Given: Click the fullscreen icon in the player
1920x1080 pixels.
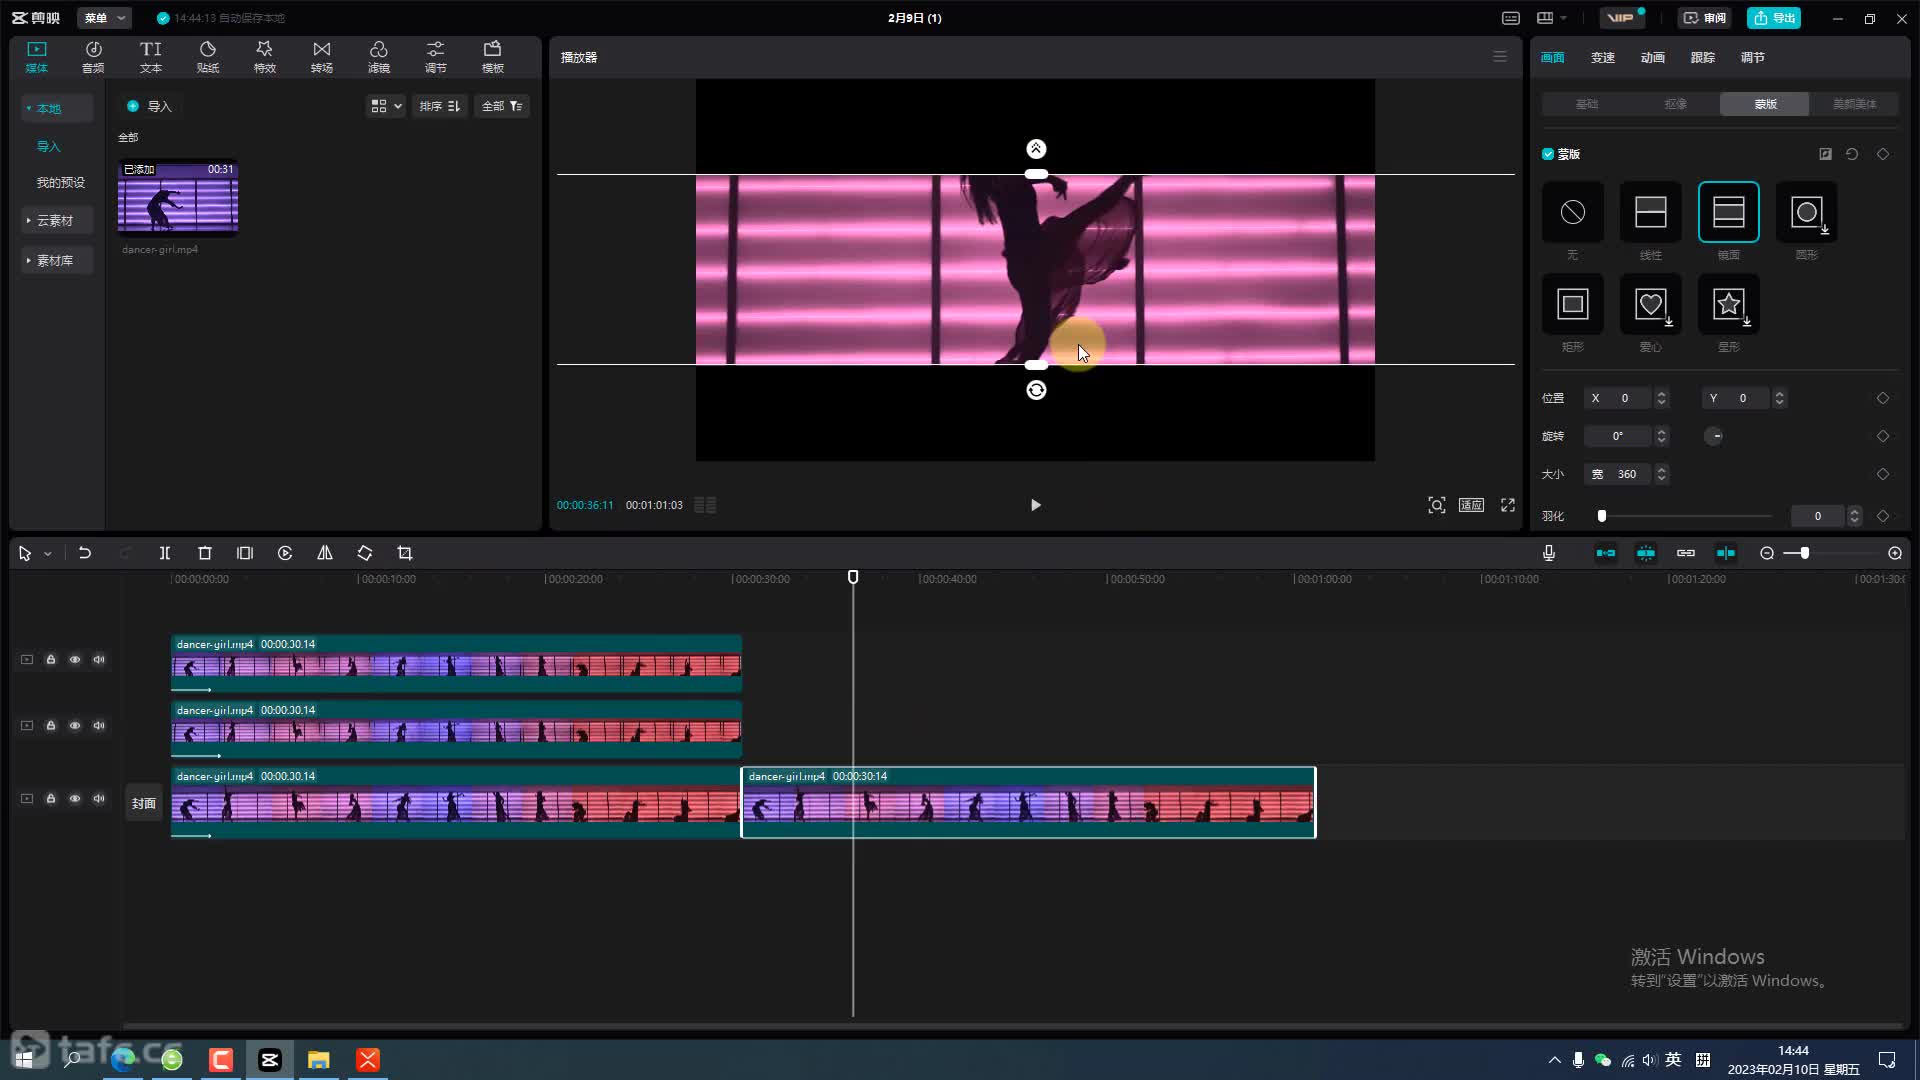Looking at the screenshot, I should [x=1508, y=505].
